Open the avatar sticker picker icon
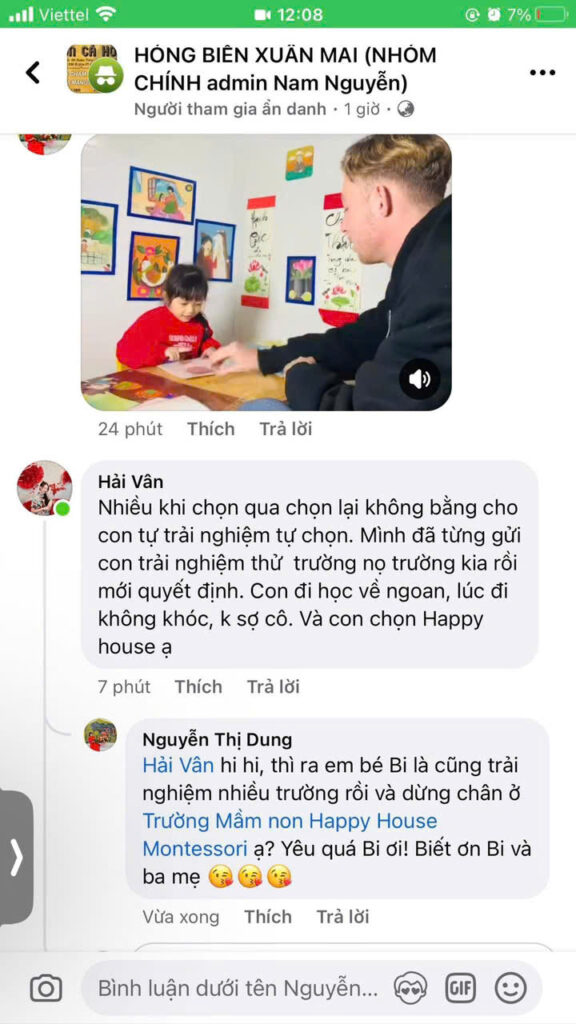Viewport: 576px width, 1024px height. point(410,988)
